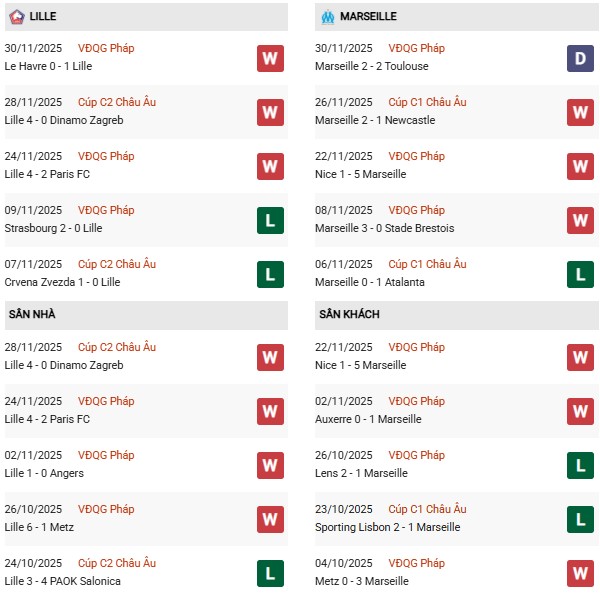Viewport: 600px width, 594px height.
Task: Open Cúp C1 Châu Âu link for Newcastle match
Action: click(426, 102)
